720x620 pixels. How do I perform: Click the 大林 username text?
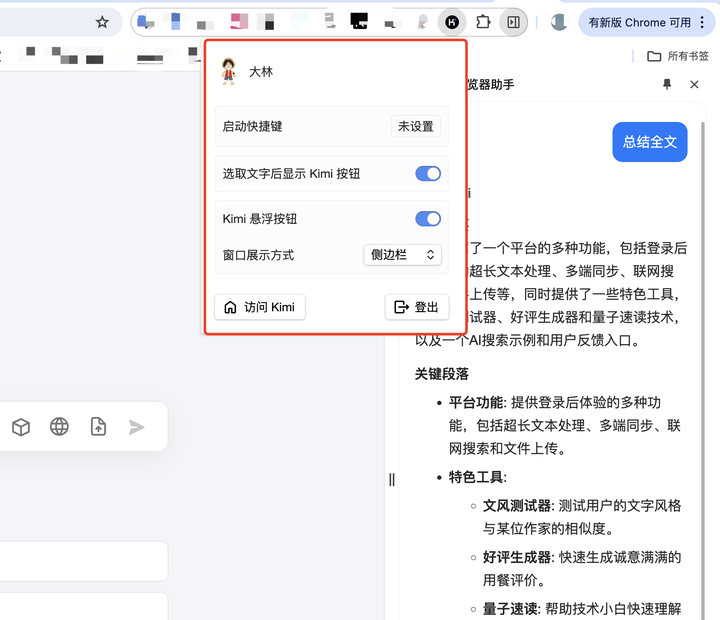pos(261,72)
